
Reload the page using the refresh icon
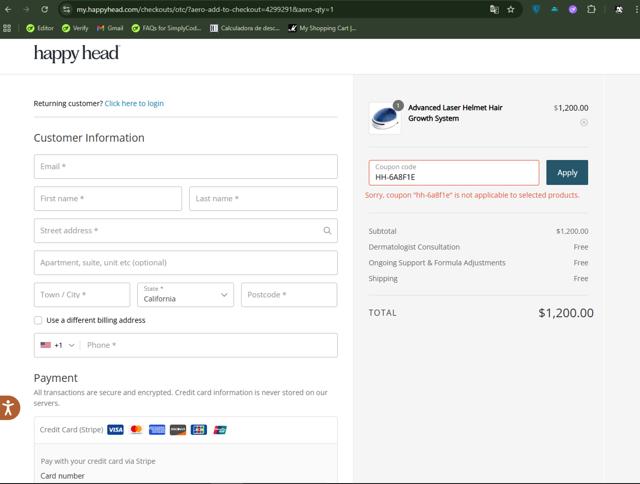pos(44,9)
